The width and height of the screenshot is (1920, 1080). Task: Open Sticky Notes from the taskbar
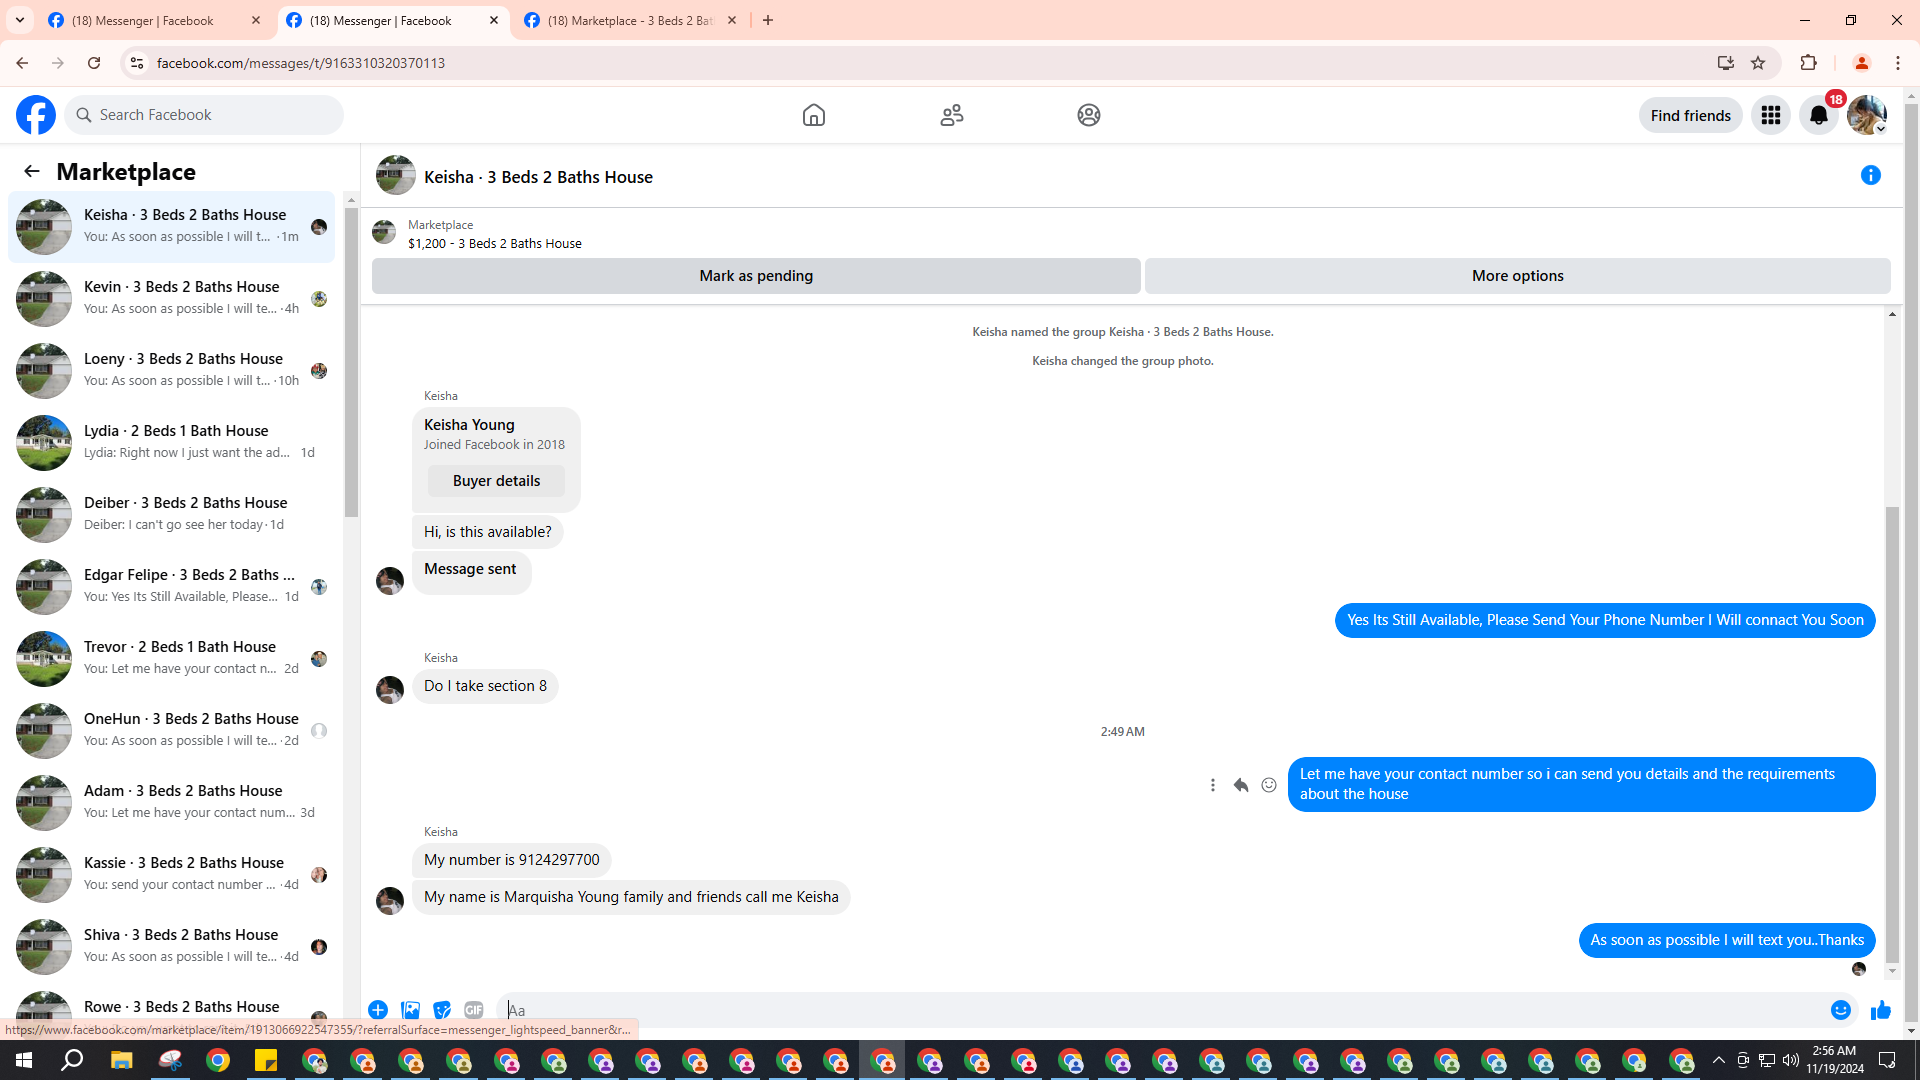266,1060
